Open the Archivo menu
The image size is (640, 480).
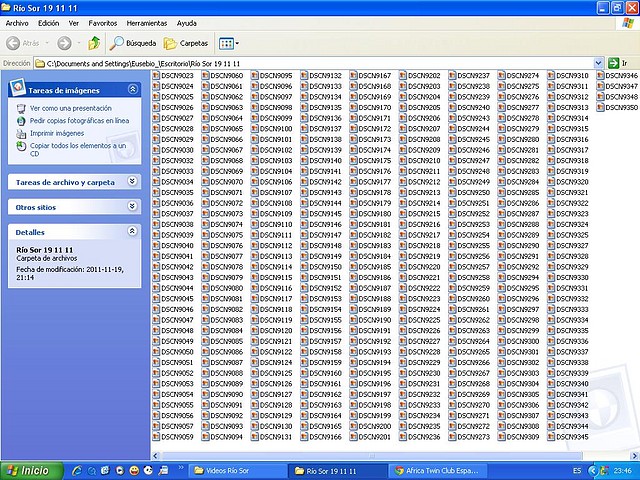click(17, 23)
